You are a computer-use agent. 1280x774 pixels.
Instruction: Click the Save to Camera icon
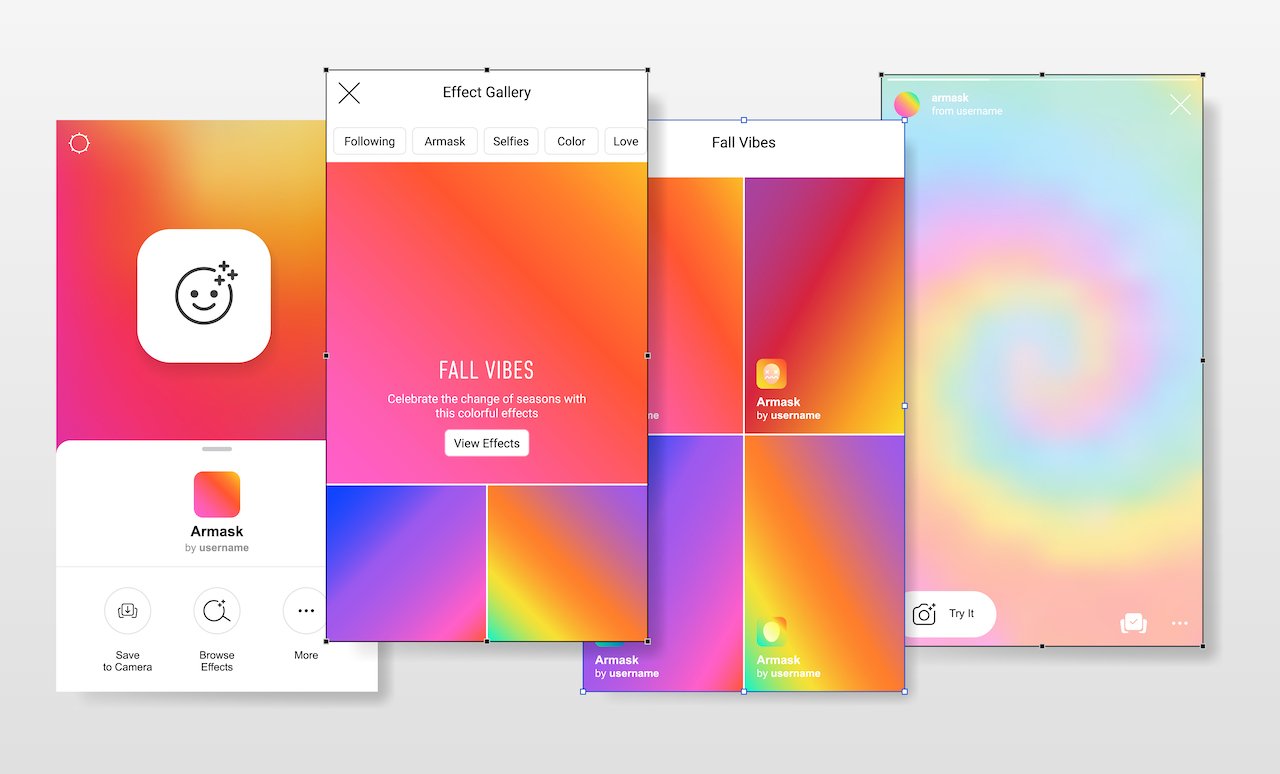tap(128, 611)
